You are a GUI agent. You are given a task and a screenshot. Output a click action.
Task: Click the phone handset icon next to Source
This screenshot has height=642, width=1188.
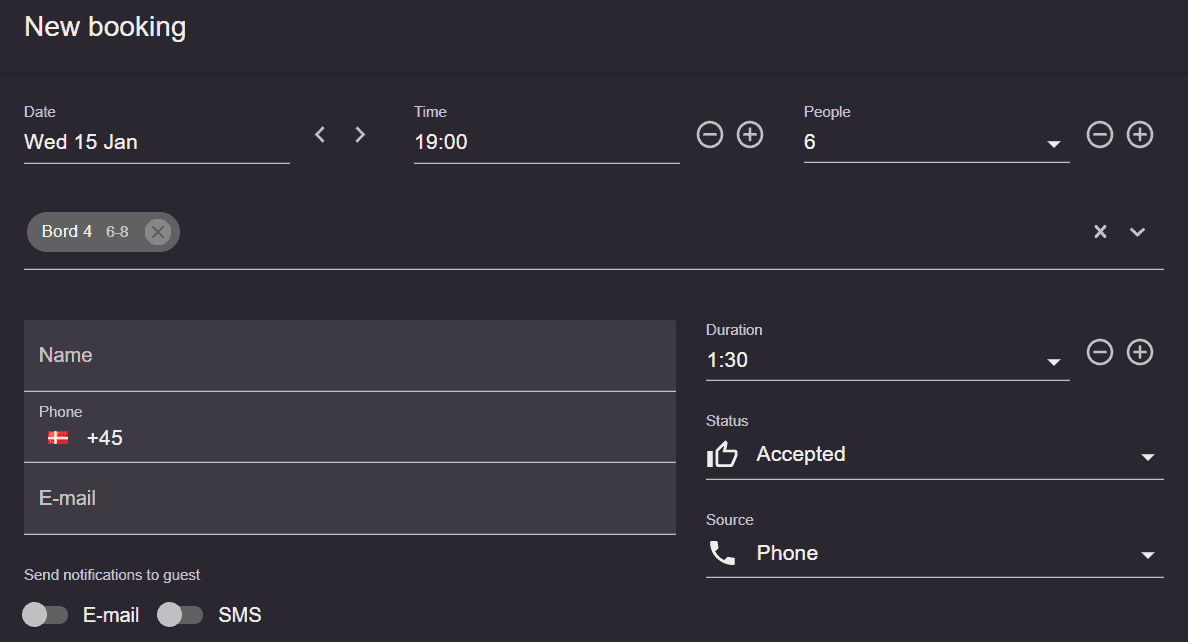point(723,552)
